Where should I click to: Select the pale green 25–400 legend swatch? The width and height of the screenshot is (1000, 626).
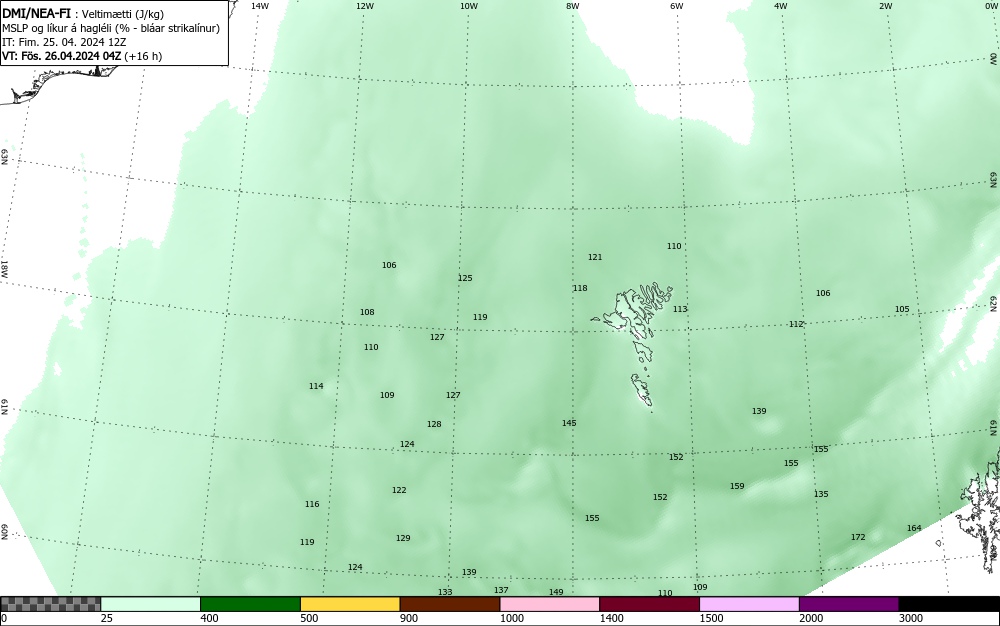(x=151, y=604)
